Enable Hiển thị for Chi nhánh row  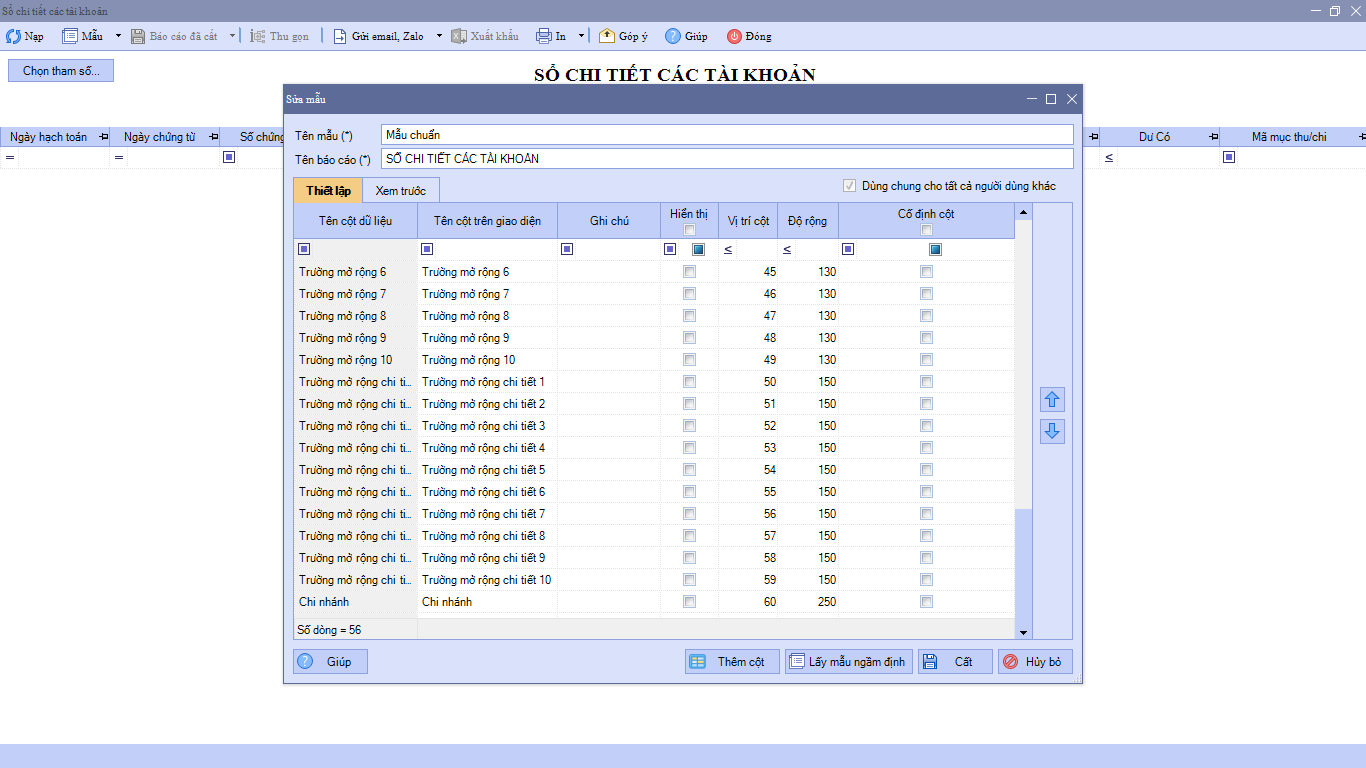689,602
